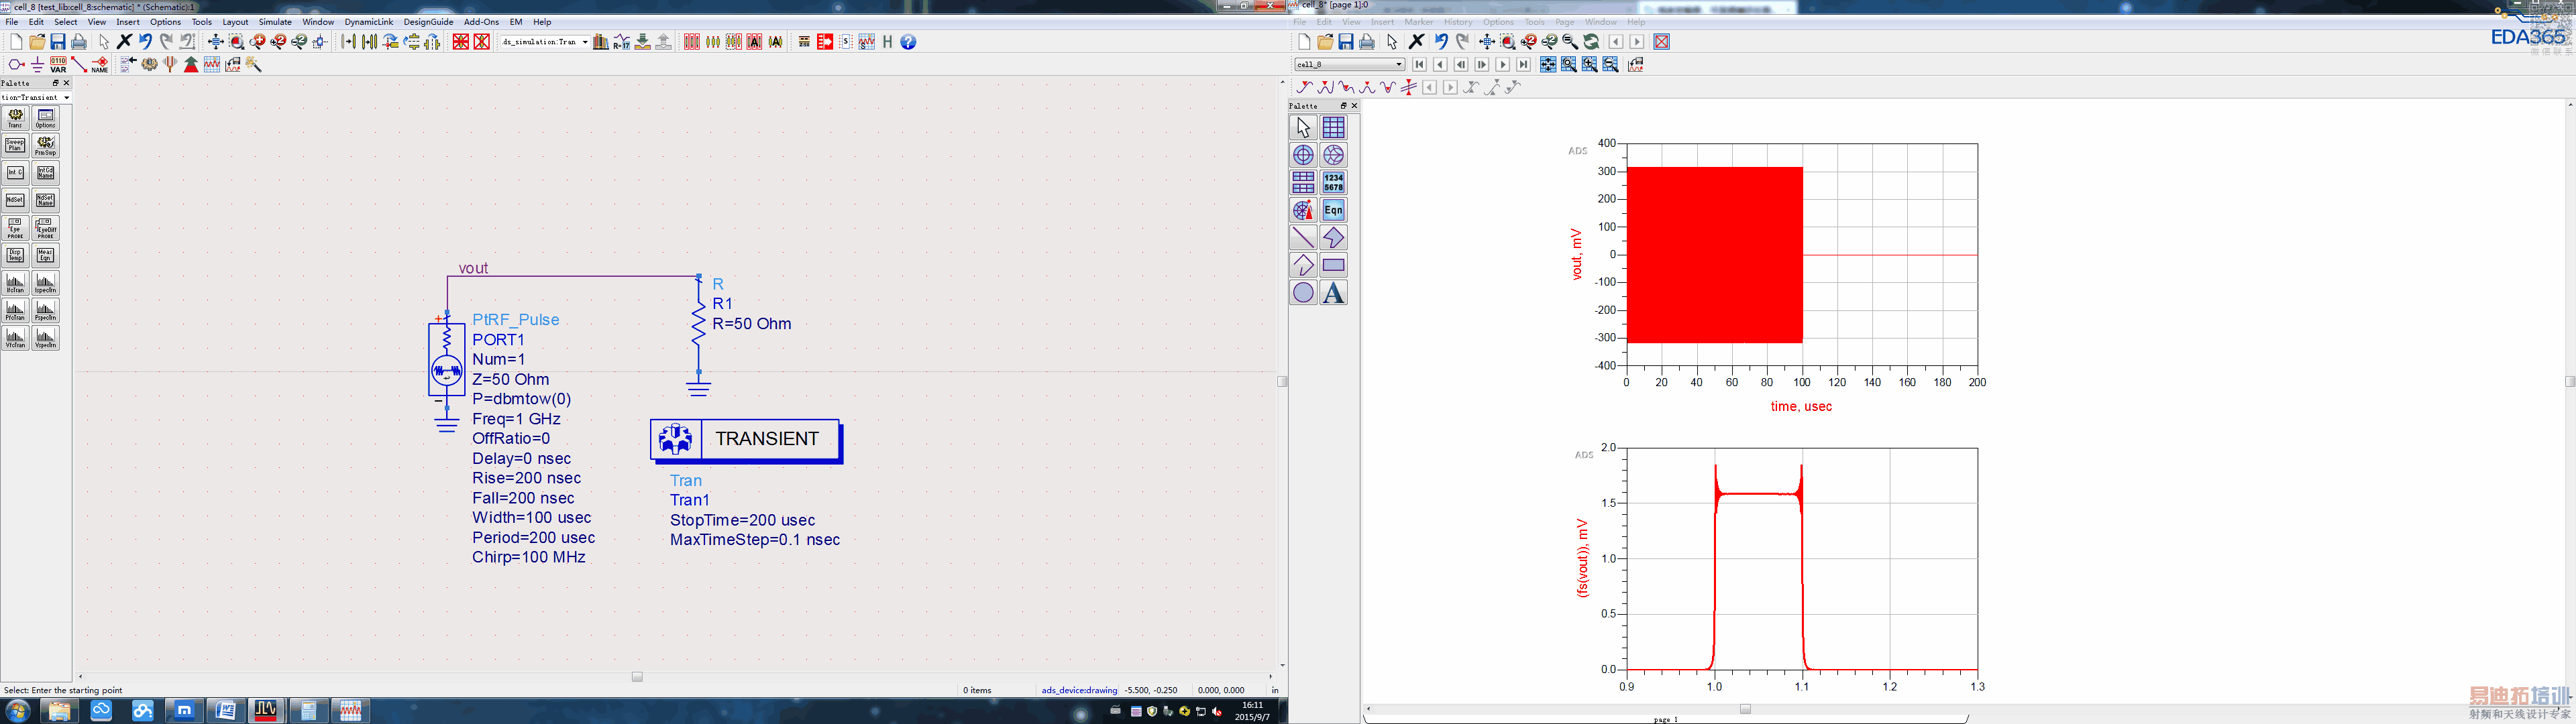Expand the Simulation-Transient palette category dropdown
The height and width of the screenshot is (724, 2576).
pyautogui.click(x=66, y=97)
